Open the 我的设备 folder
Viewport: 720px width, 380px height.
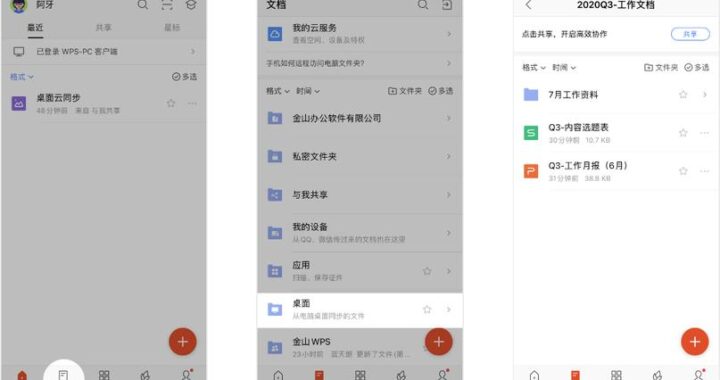tap(360, 233)
